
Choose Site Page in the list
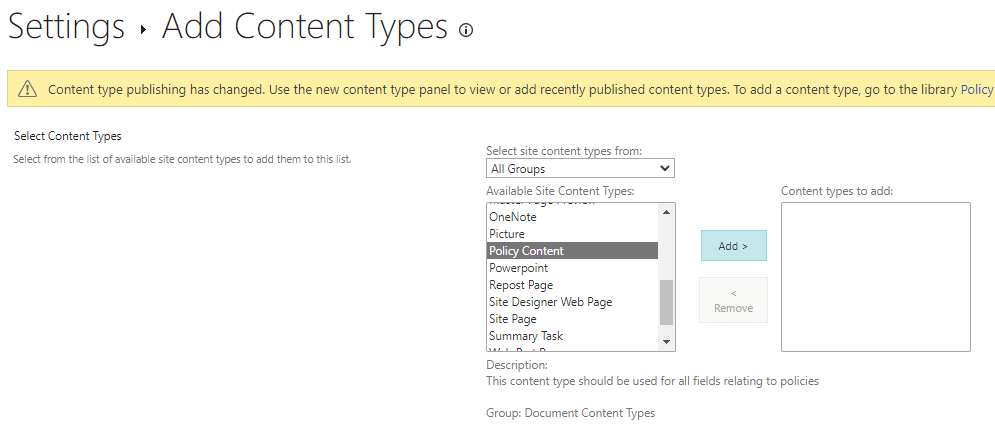click(512, 319)
